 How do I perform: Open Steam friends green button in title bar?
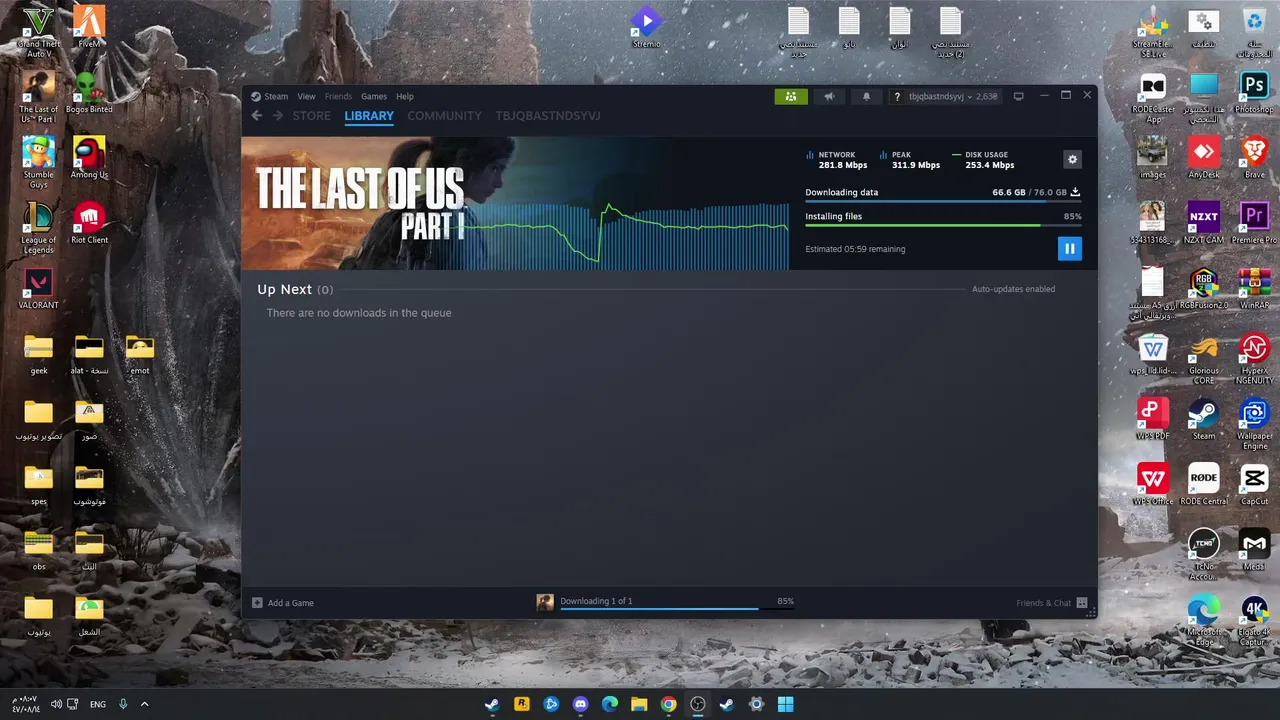(790, 96)
